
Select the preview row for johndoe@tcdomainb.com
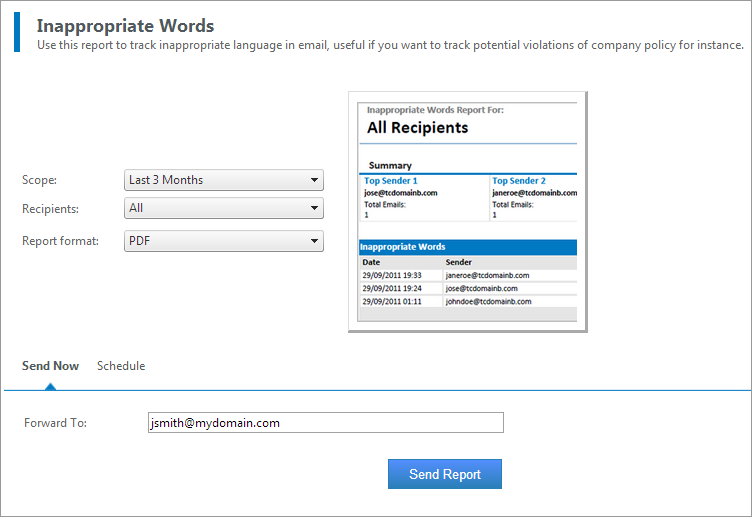pos(467,301)
